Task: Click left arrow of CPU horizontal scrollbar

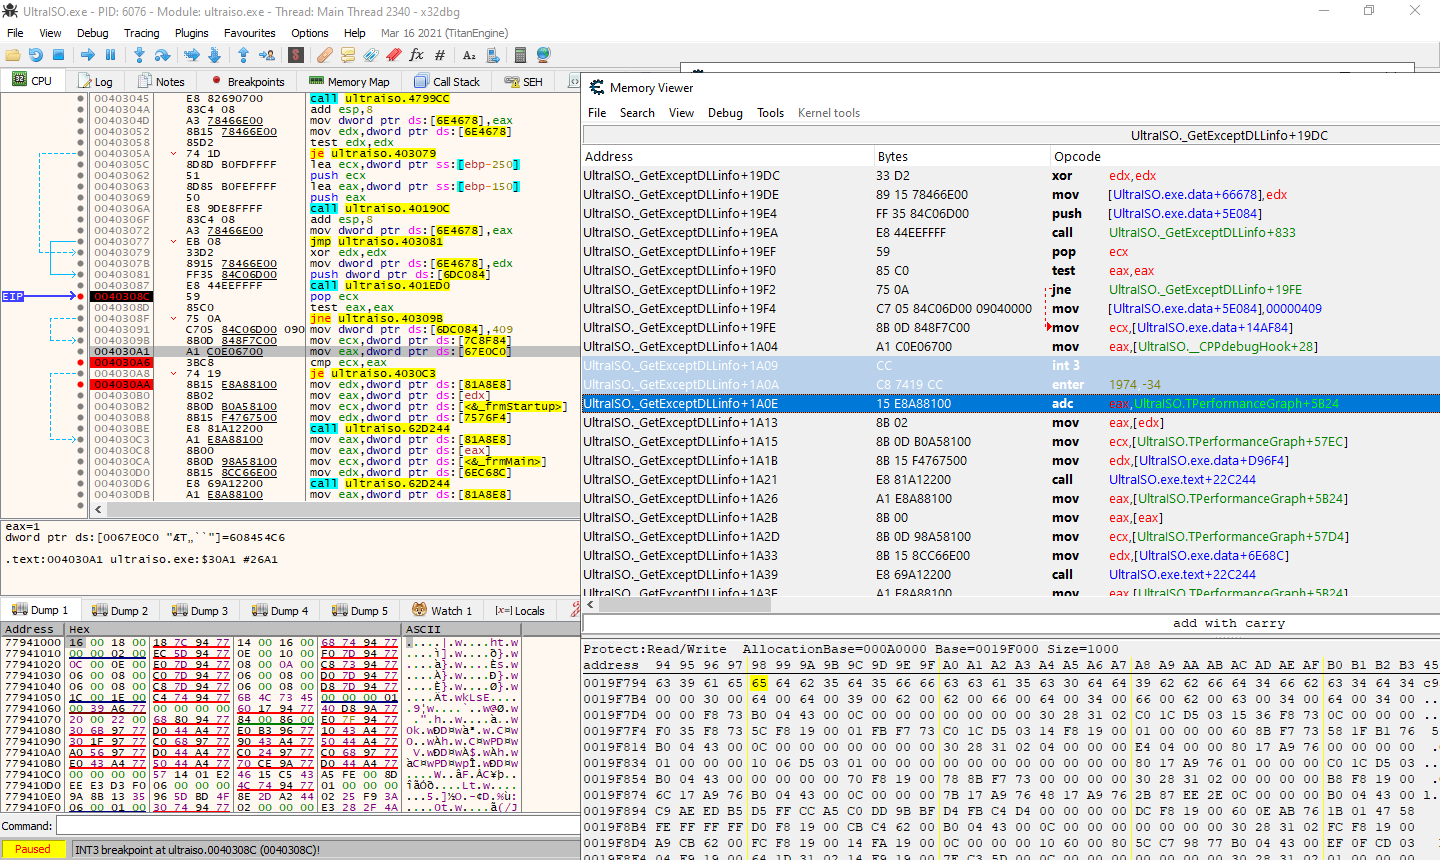Action: click(98, 509)
